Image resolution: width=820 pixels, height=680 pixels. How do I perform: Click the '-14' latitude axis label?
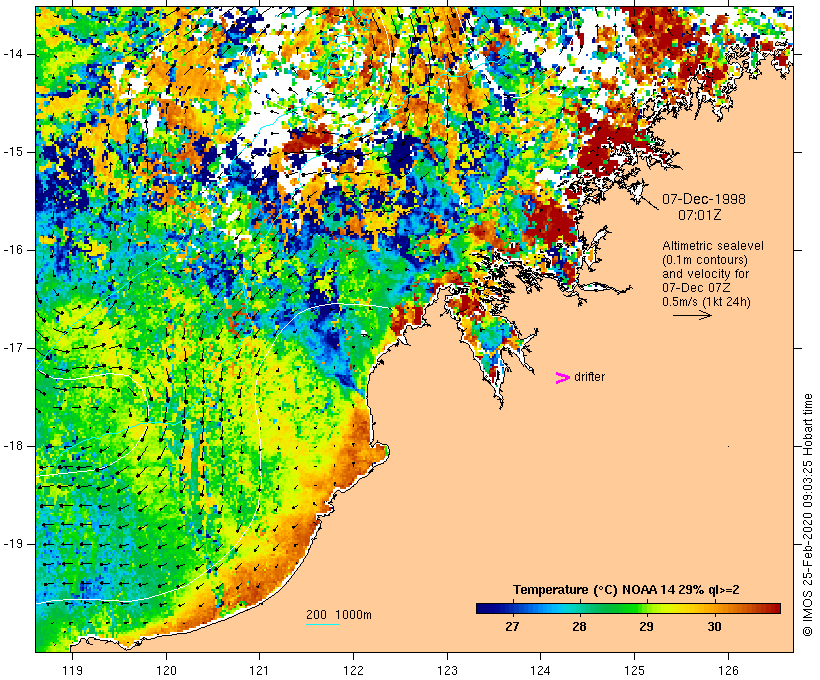pos(13,54)
